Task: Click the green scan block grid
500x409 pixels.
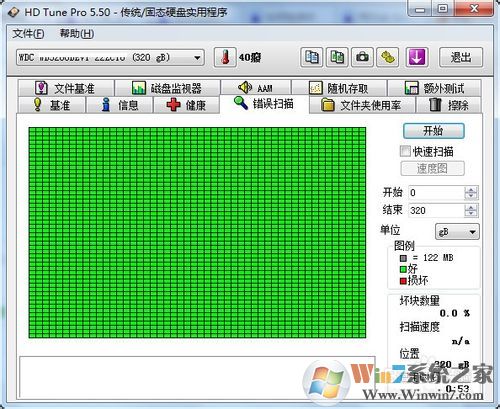Action: 197,232
